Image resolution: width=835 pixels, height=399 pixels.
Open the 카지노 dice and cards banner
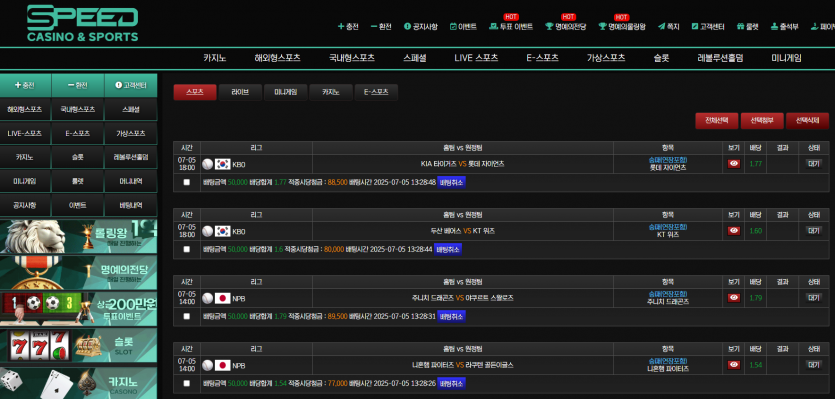tap(79, 382)
